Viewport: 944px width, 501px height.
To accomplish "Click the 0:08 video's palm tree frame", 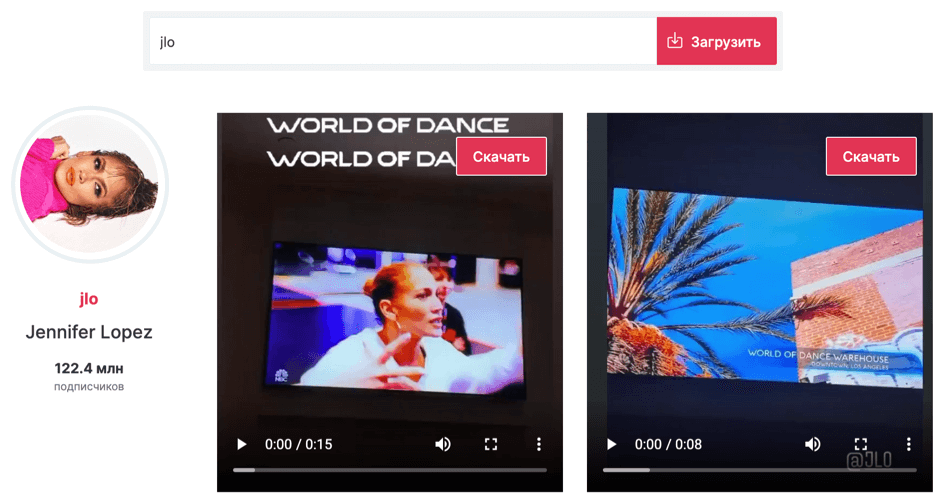I will coord(765,288).
